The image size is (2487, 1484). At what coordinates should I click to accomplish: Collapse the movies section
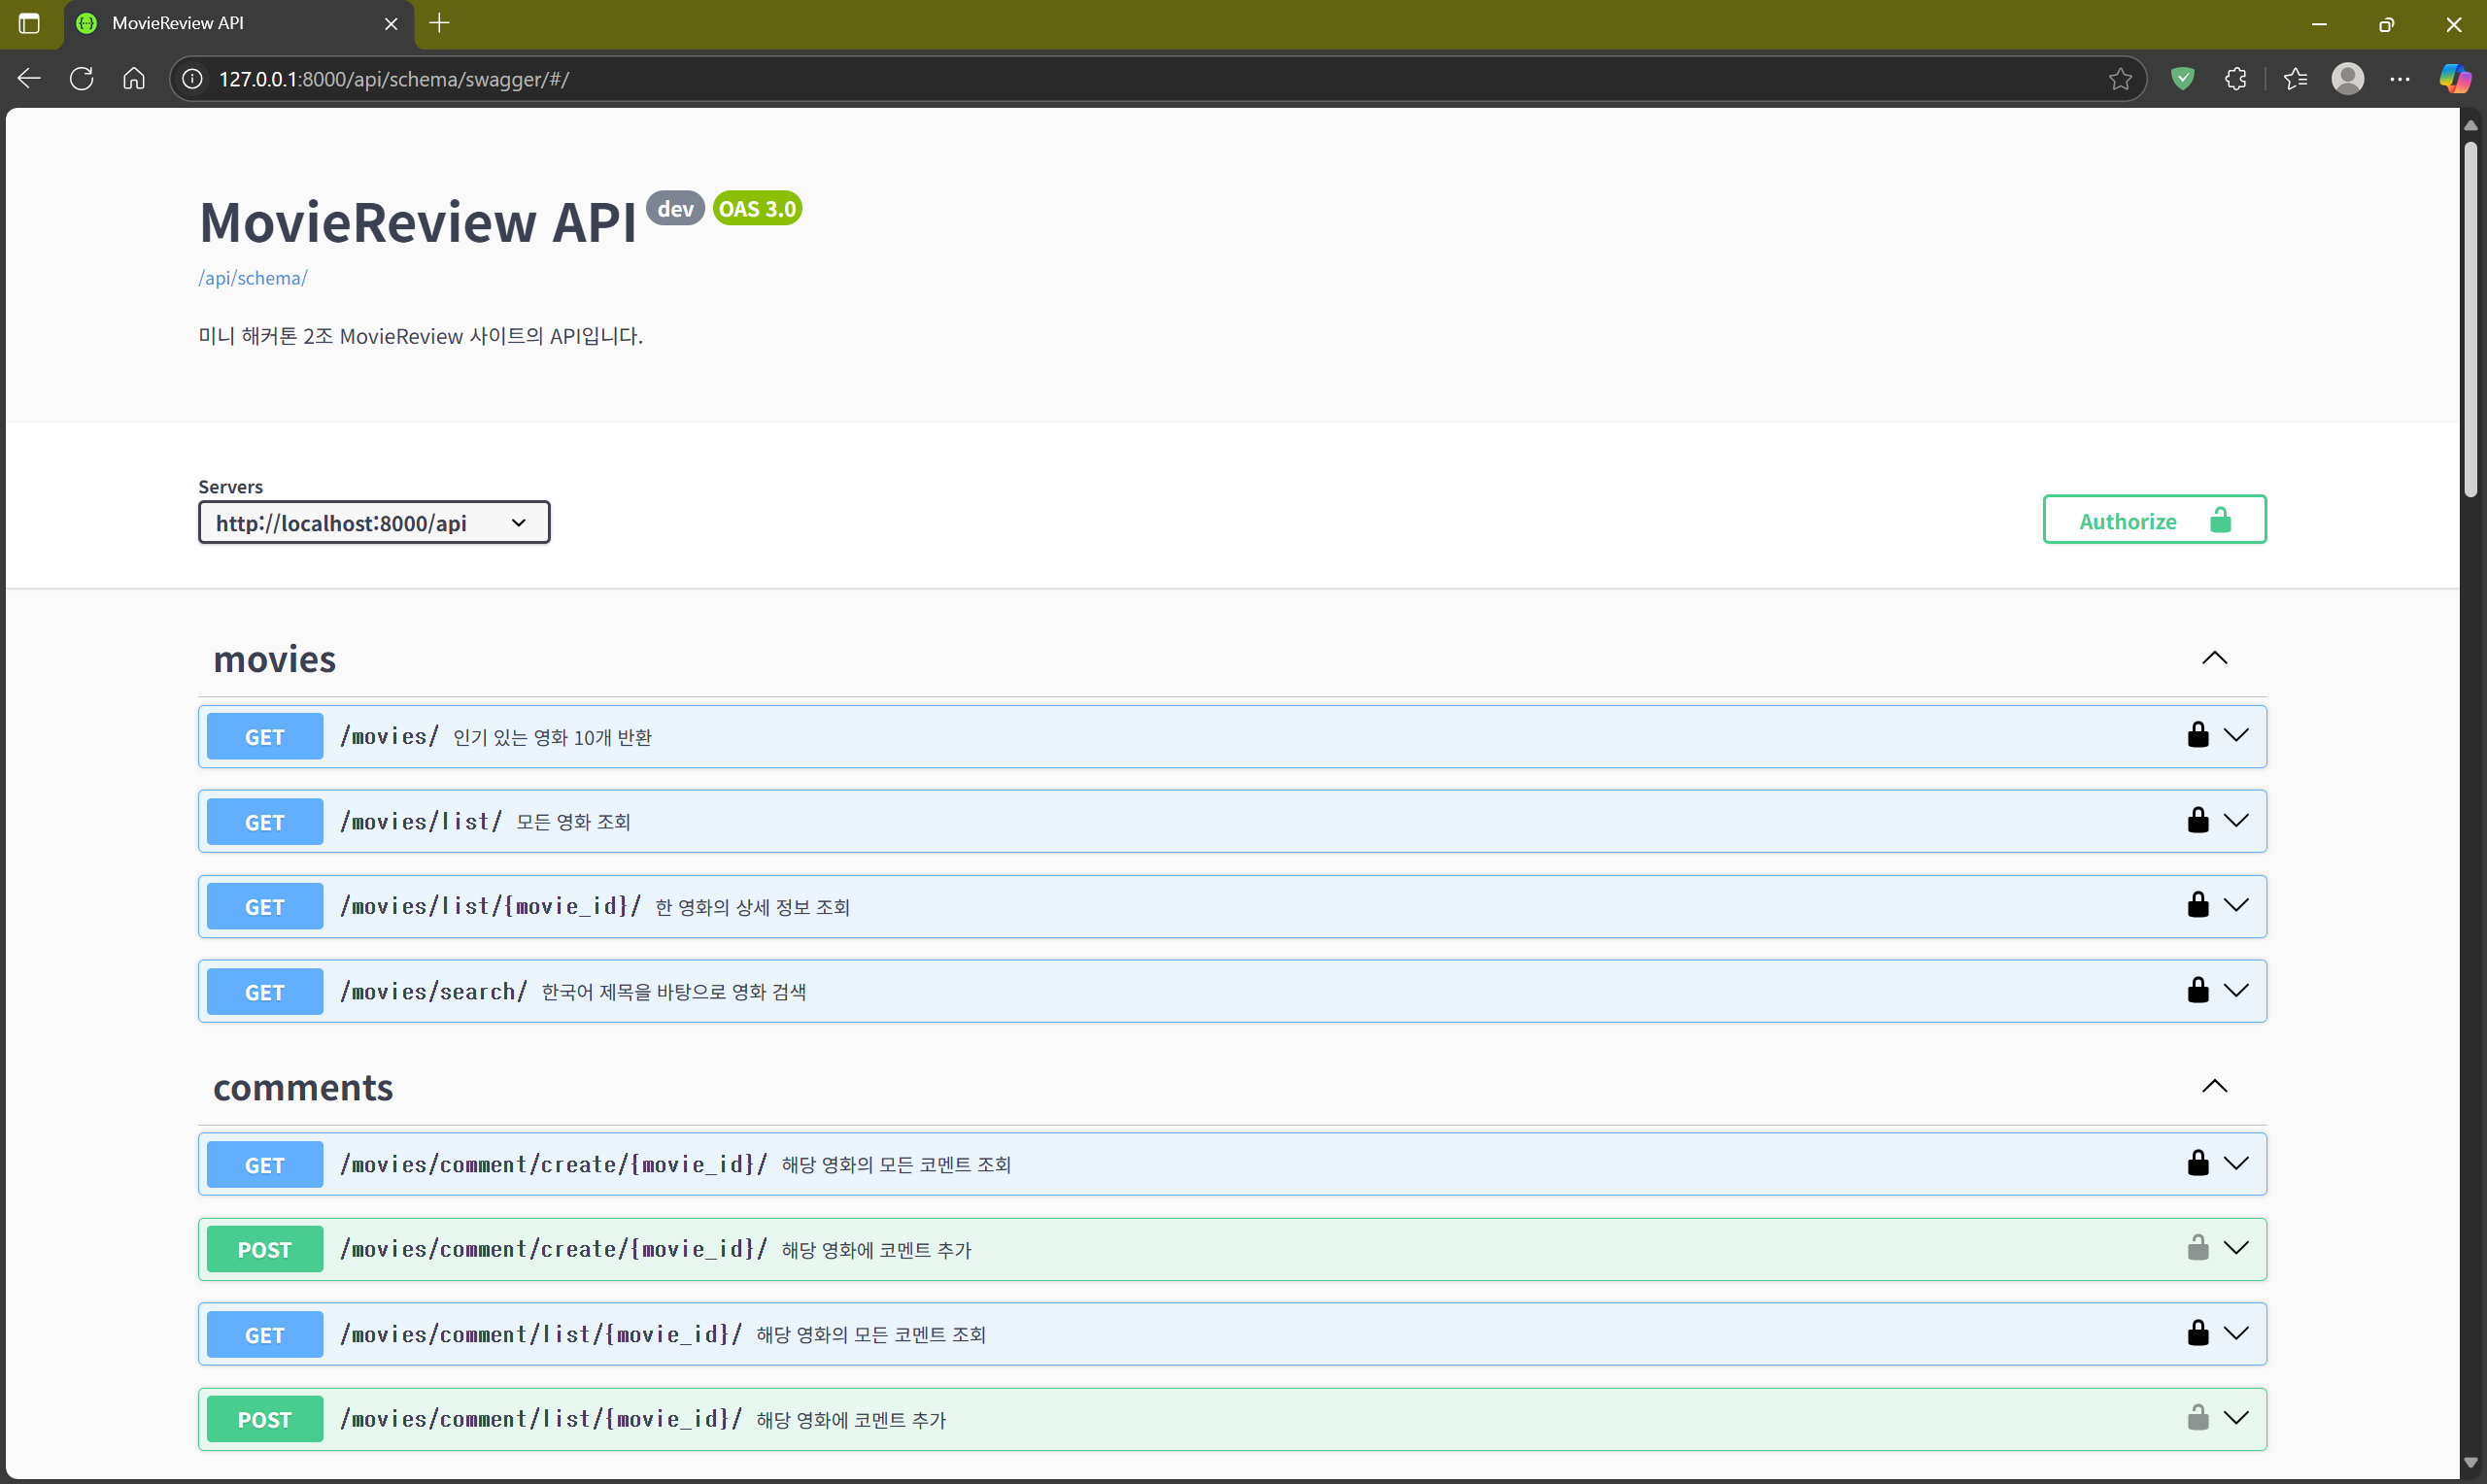coord(2214,658)
